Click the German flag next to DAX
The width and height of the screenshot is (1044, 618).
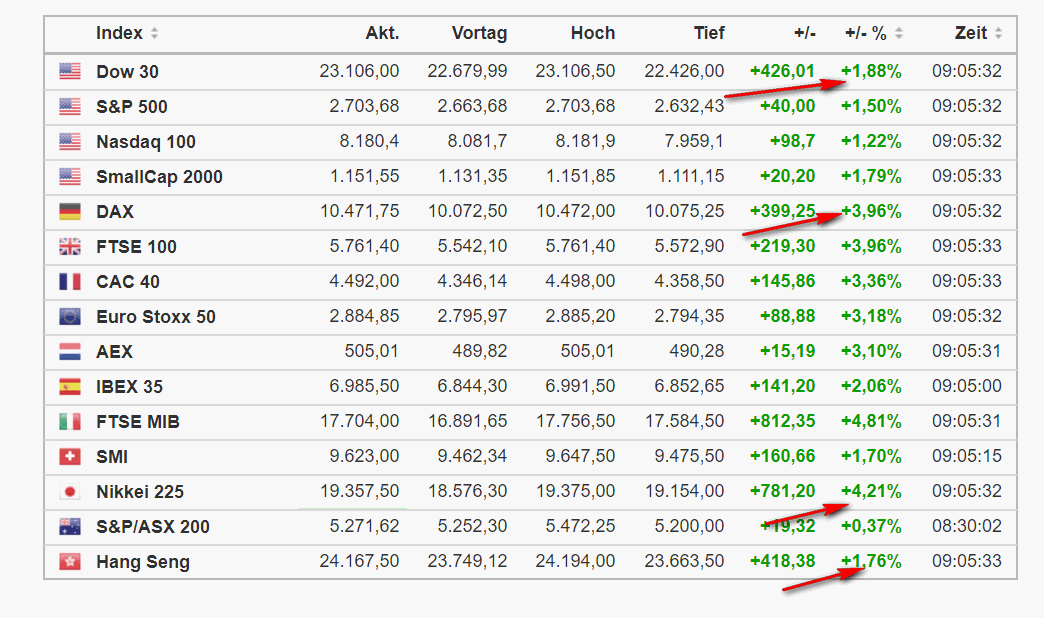[x=69, y=211]
